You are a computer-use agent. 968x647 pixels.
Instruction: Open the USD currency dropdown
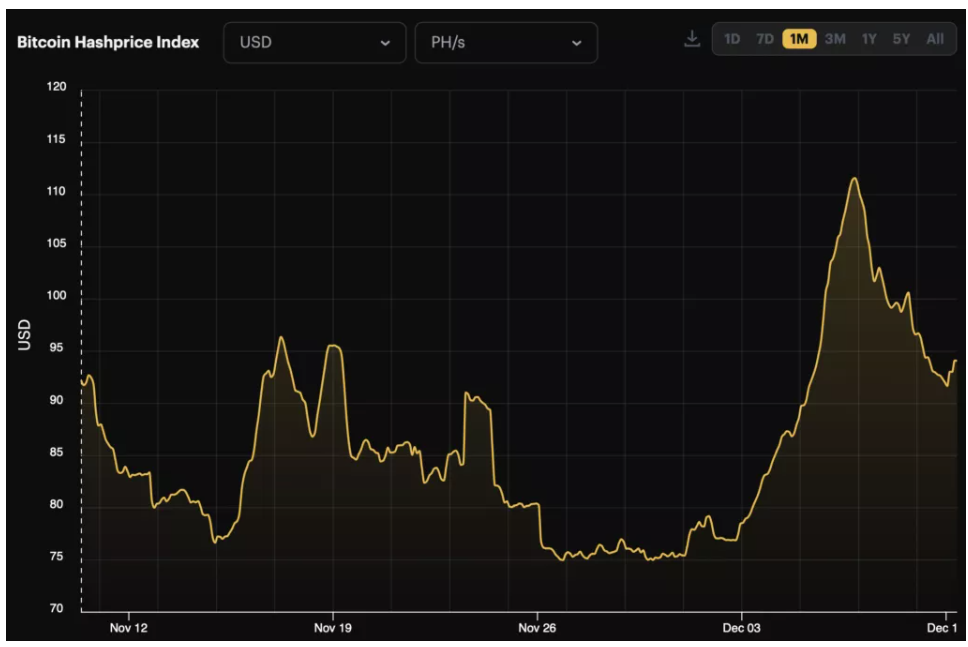coord(314,43)
